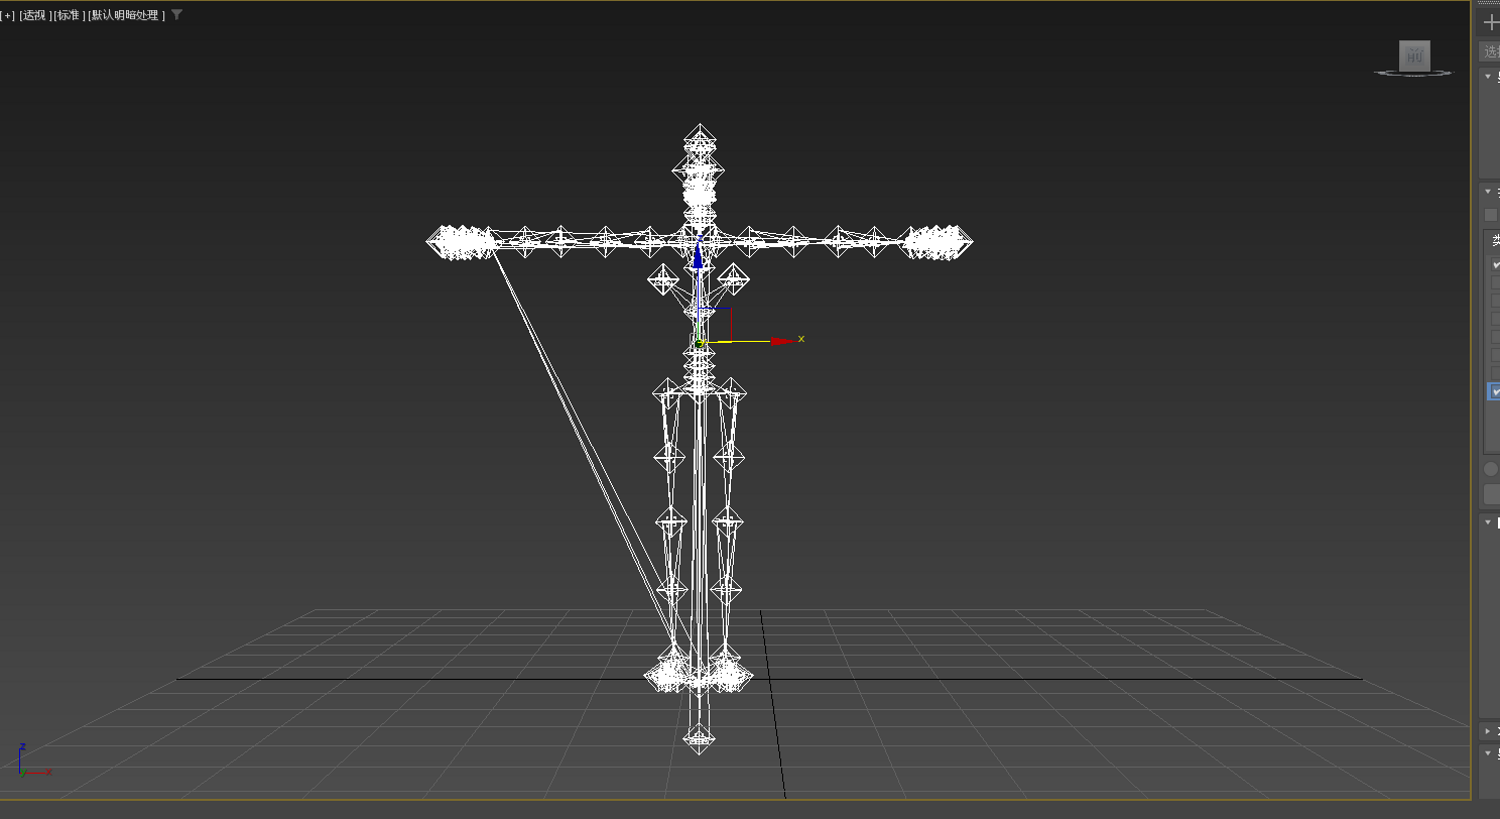Collapse the second rollout arrow in side panel
Viewport: 1500px width, 819px height.
click(x=1488, y=192)
